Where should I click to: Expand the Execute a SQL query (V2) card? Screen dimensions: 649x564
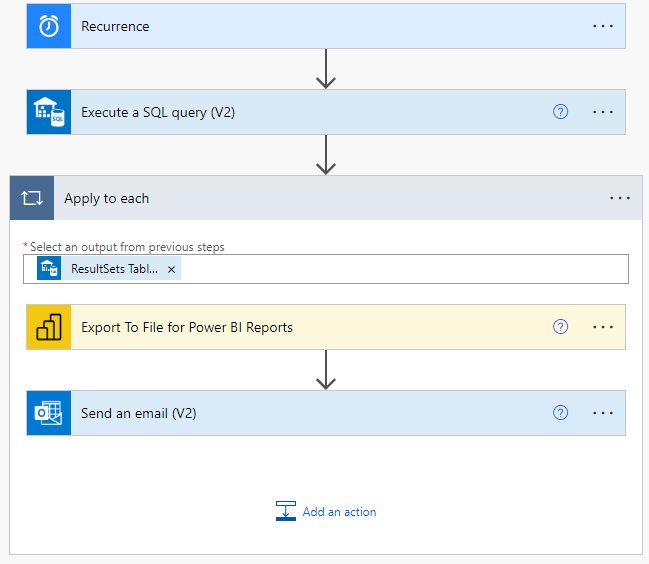point(326,112)
